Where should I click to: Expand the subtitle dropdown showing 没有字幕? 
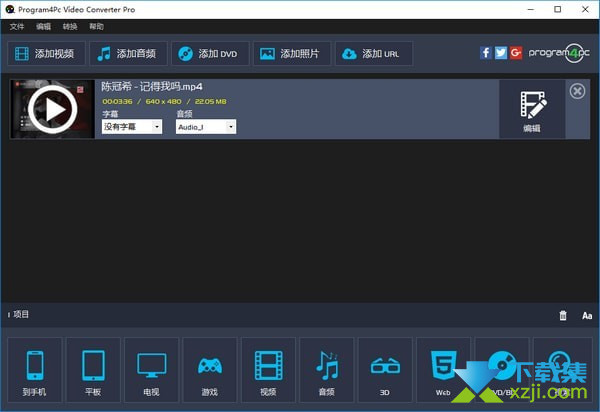(x=132, y=127)
